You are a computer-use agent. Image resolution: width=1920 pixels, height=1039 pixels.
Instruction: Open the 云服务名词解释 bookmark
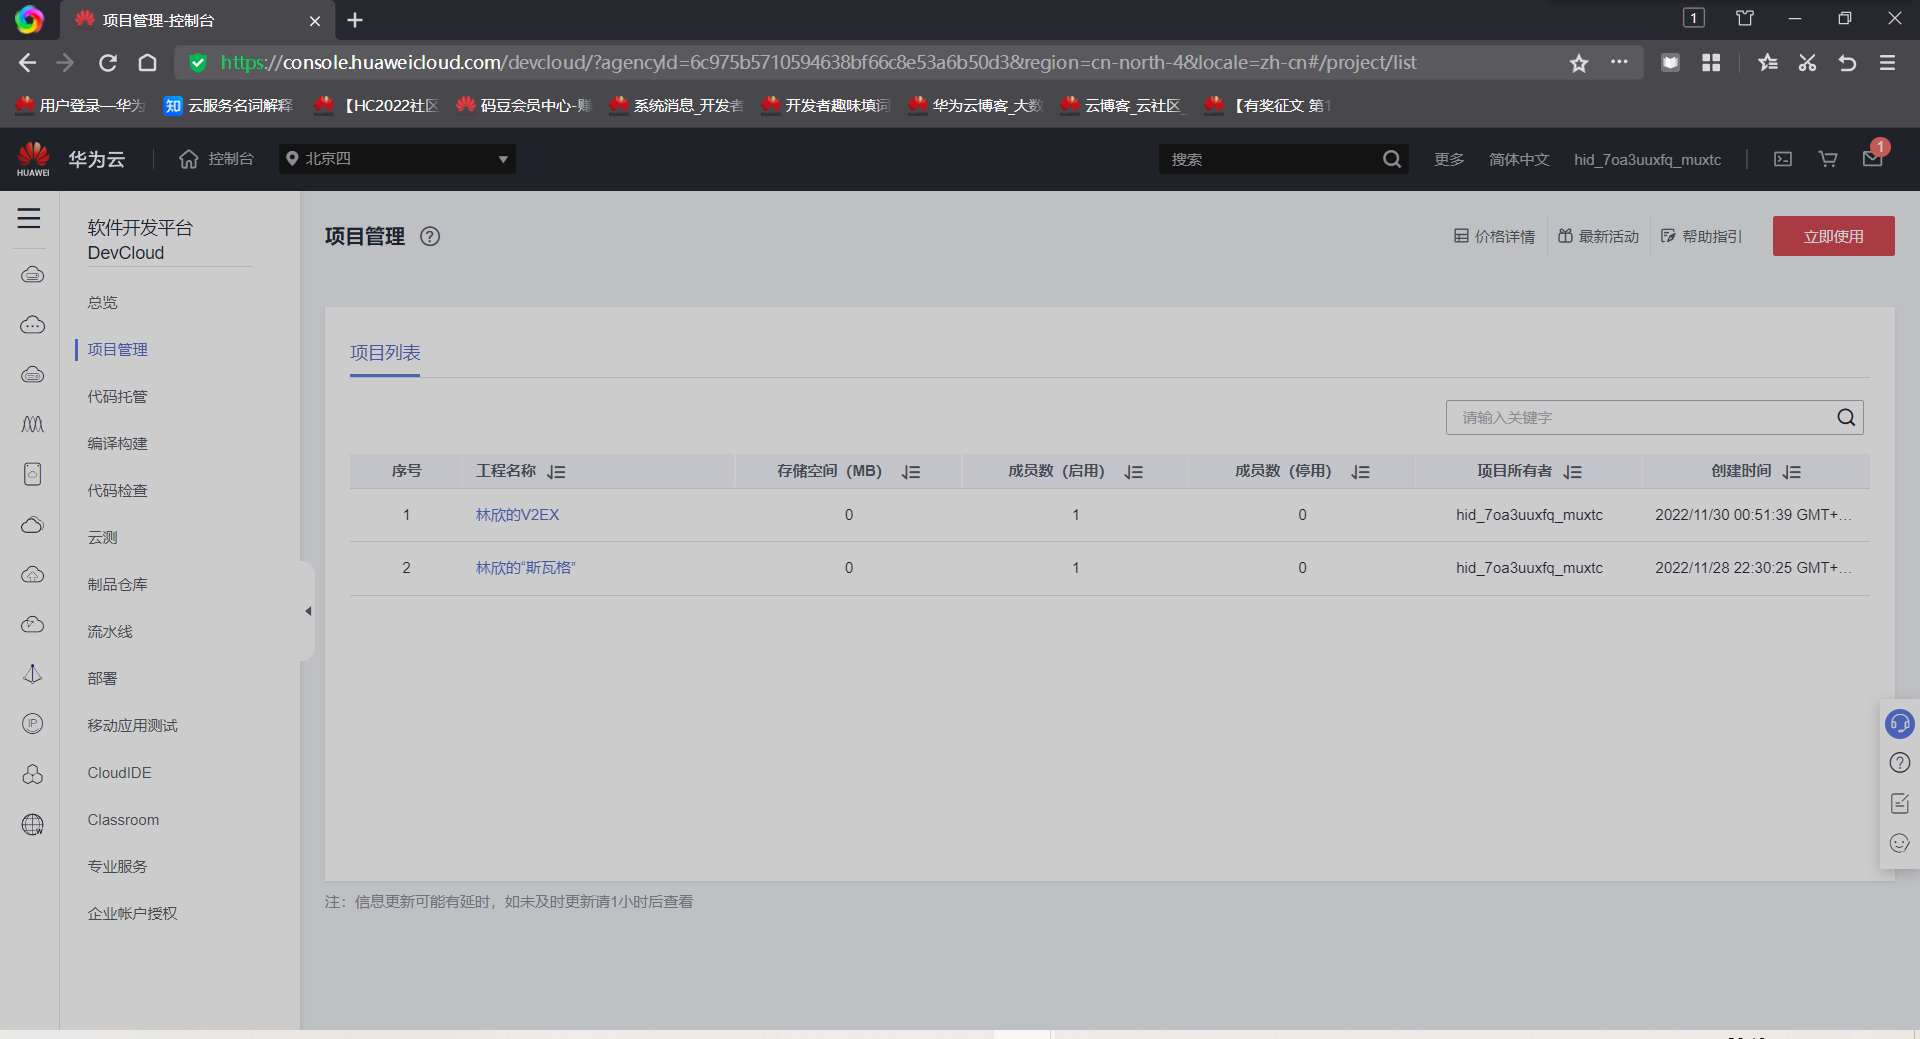(x=228, y=105)
